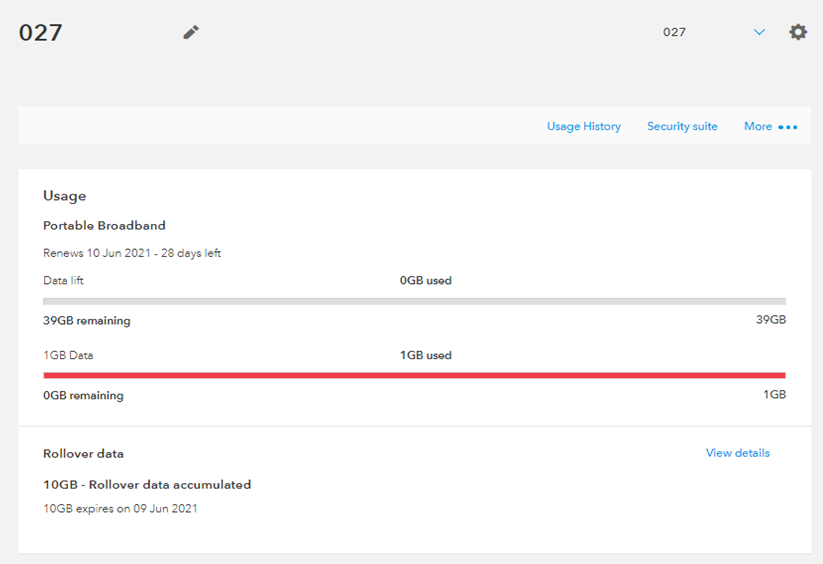The height and width of the screenshot is (564, 823).
Task: Open settings with the gear icon
Action: coord(797,32)
